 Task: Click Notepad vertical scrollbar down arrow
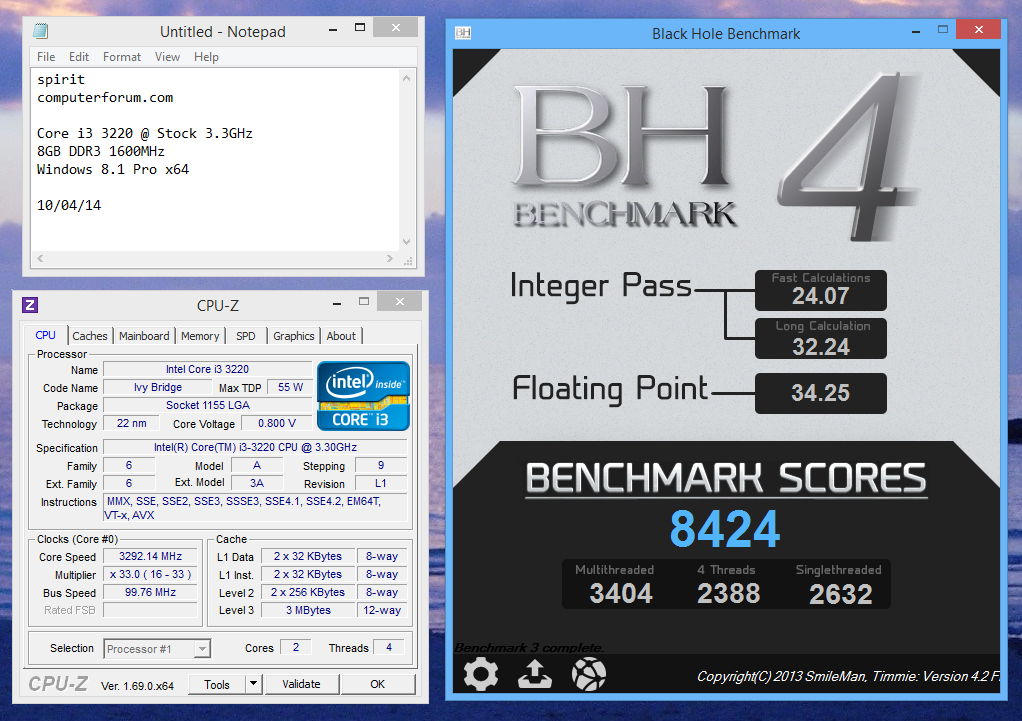pos(407,242)
